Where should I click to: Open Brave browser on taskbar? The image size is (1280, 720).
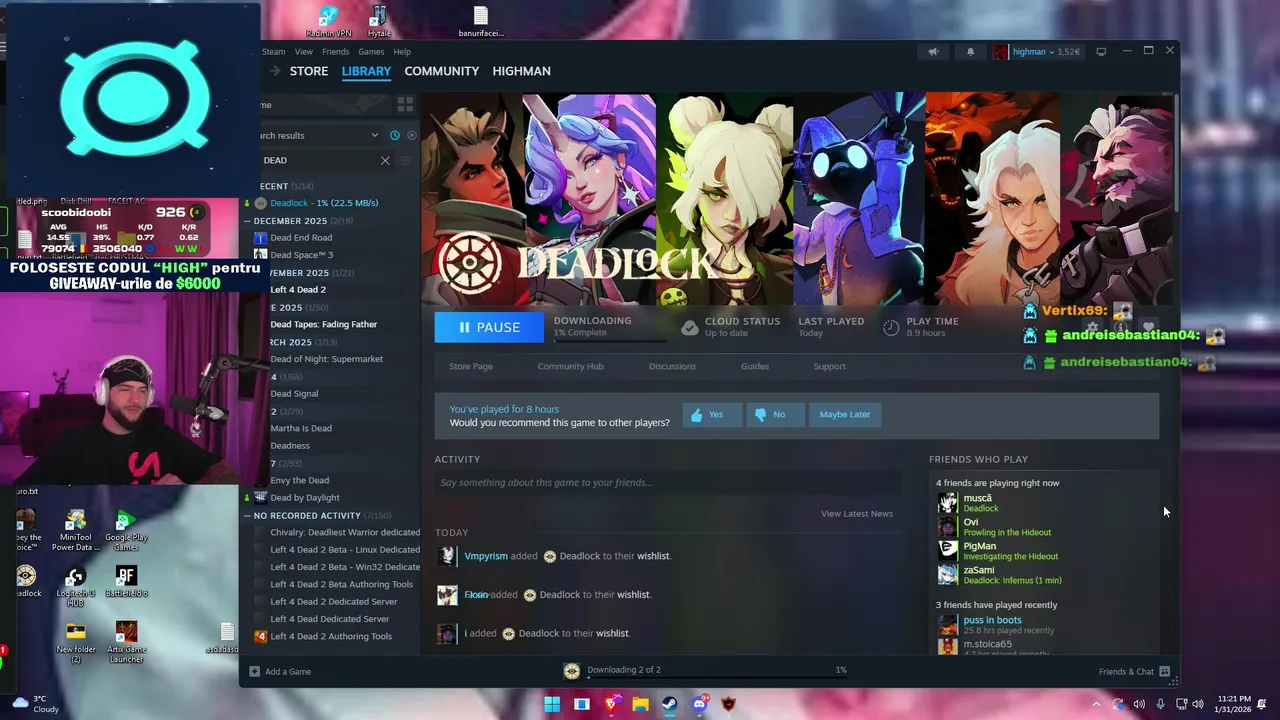tap(611, 704)
